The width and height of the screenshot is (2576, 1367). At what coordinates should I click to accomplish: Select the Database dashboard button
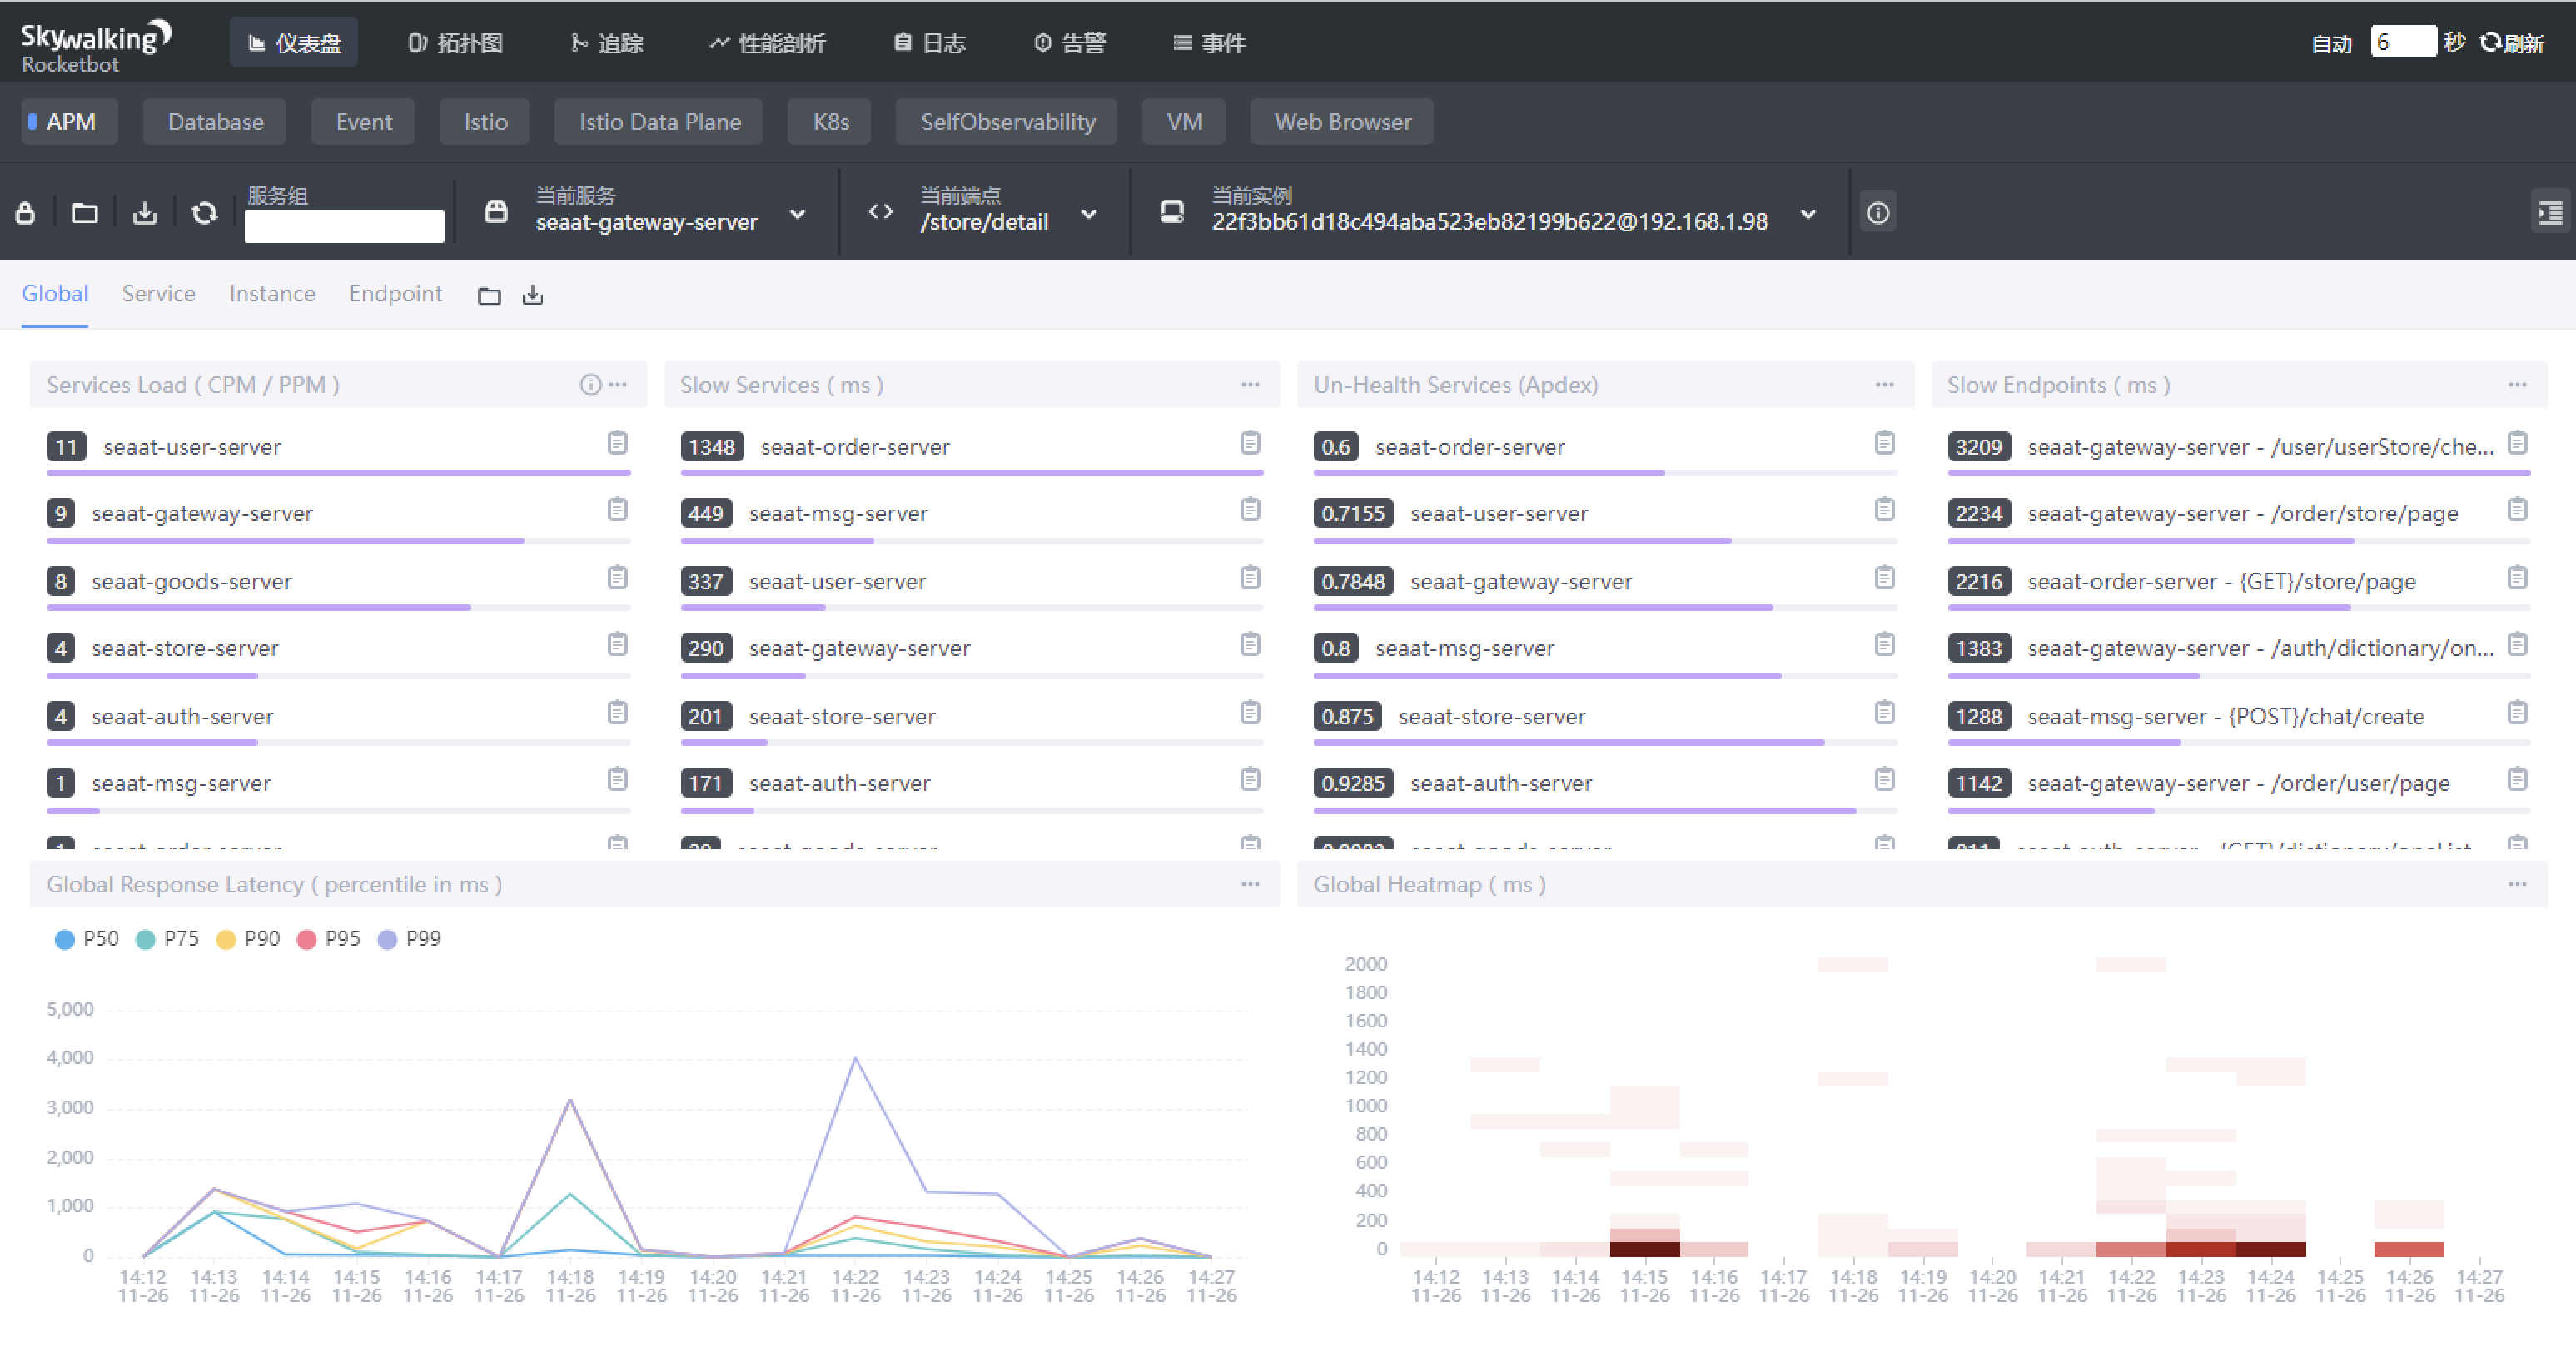click(x=215, y=122)
